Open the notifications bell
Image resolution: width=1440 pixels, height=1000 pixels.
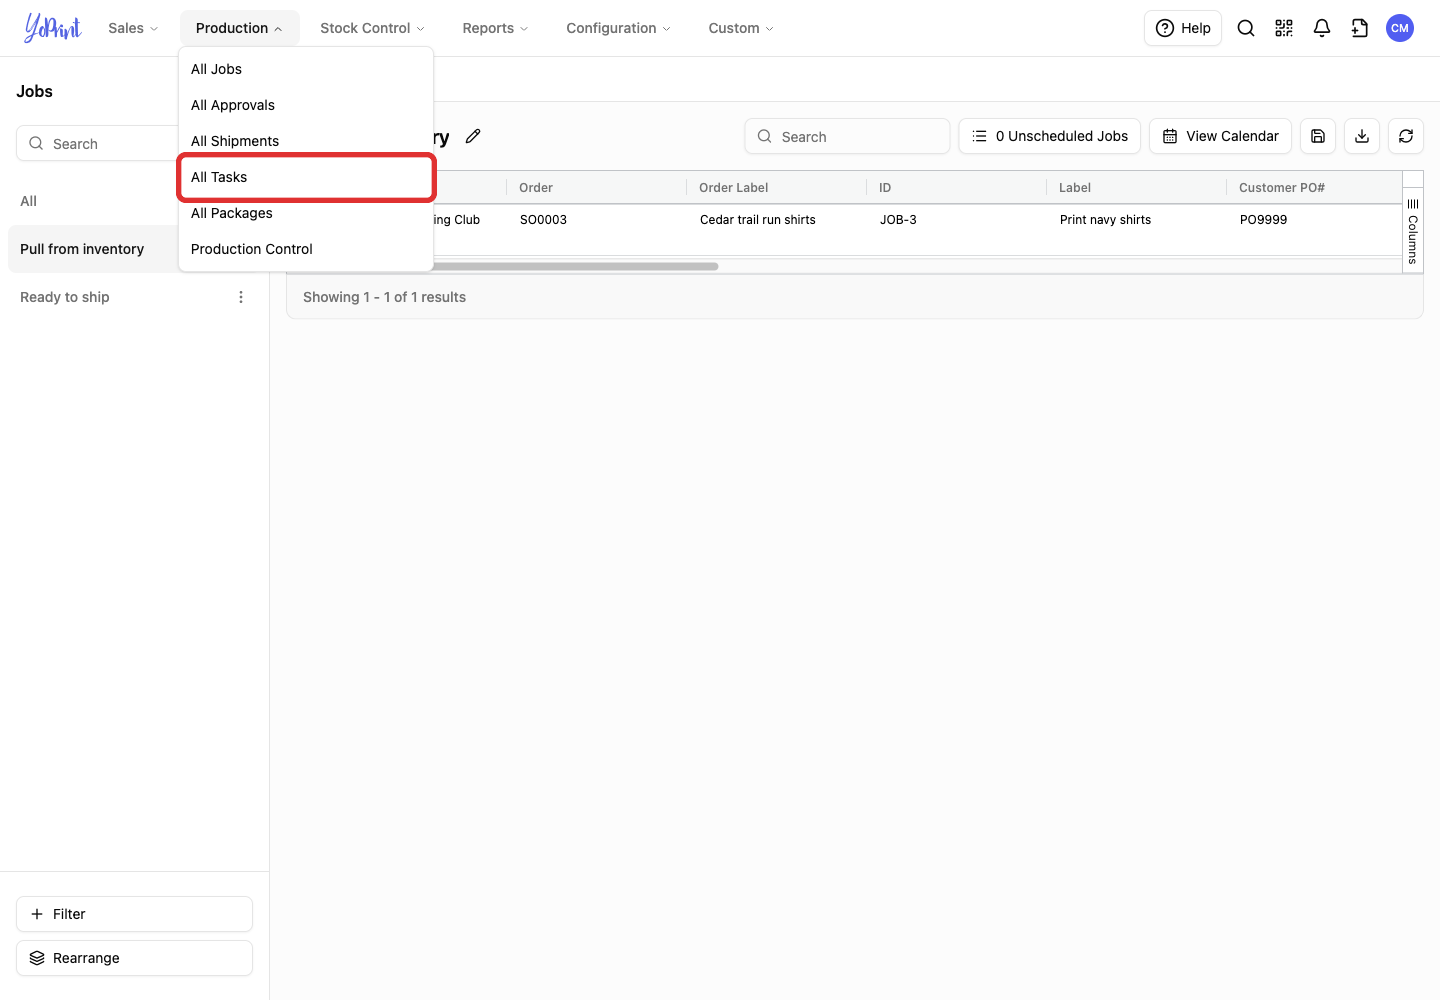click(1322, 28)
